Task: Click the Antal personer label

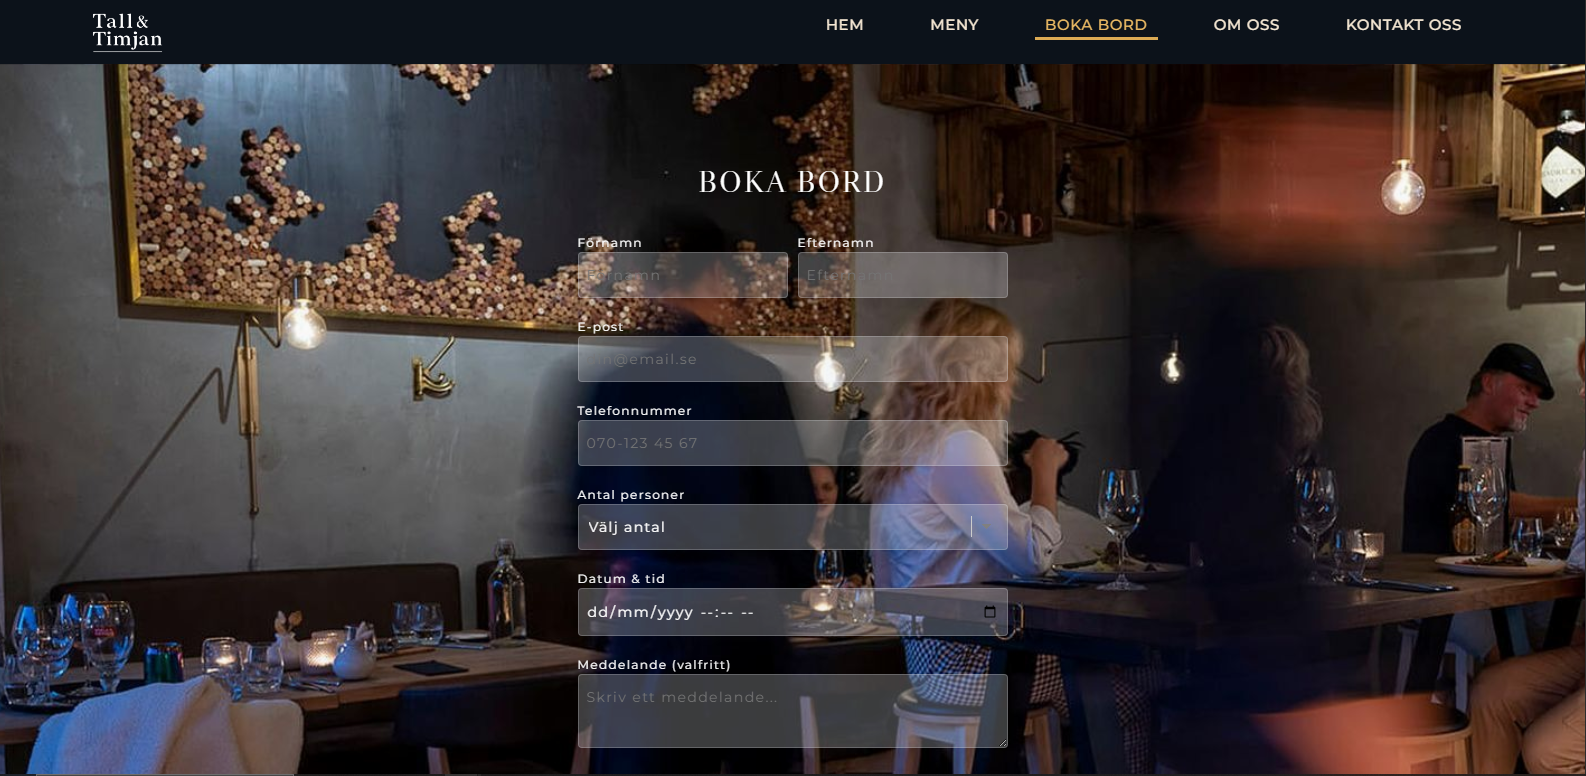Action: click(x=631, y=495)
